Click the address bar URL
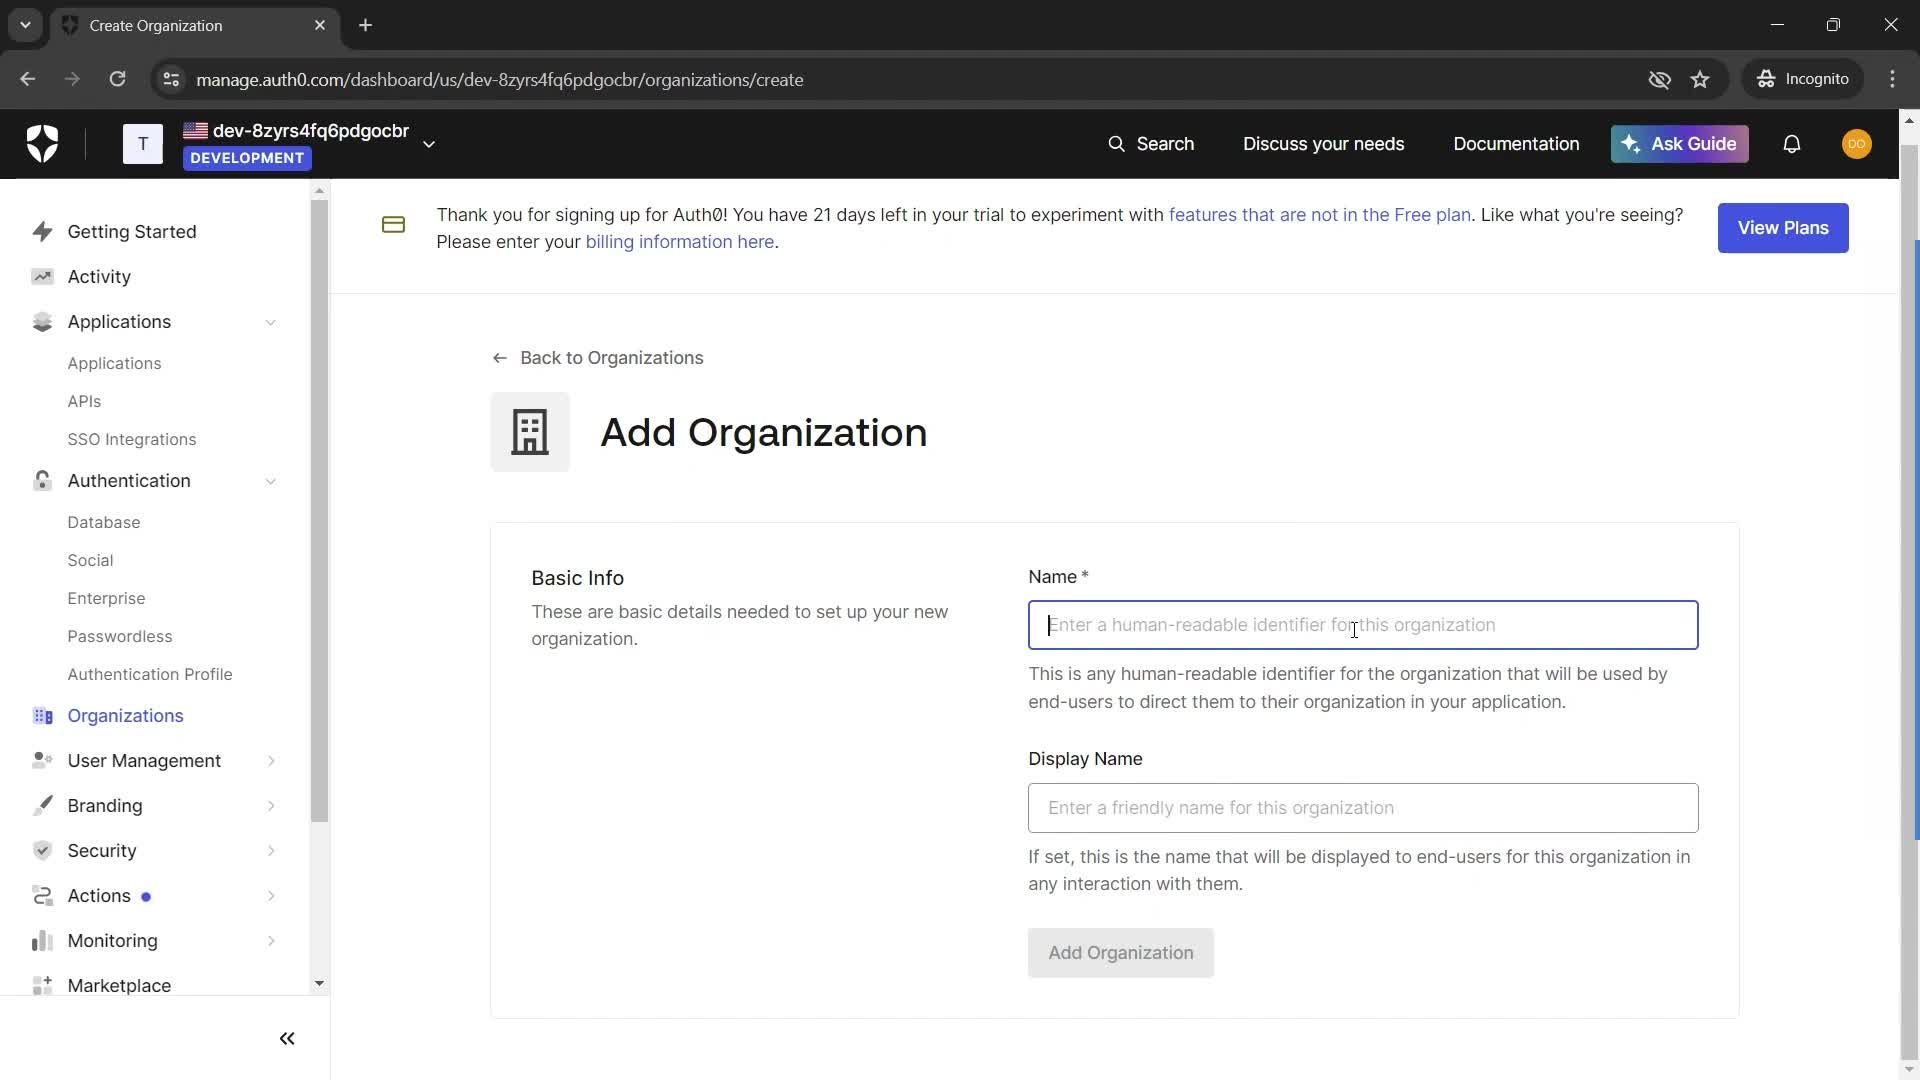The height and width of the screenshot is (1080, 1920). click(x=499, y=80)
